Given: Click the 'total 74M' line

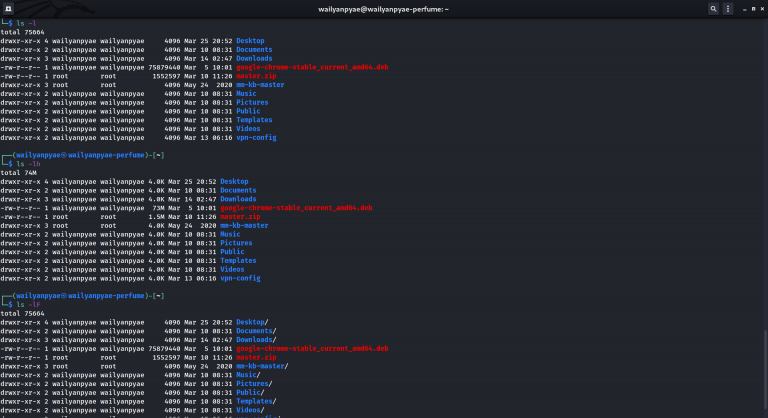Looking at the screenshot, I should coord(19,173).
